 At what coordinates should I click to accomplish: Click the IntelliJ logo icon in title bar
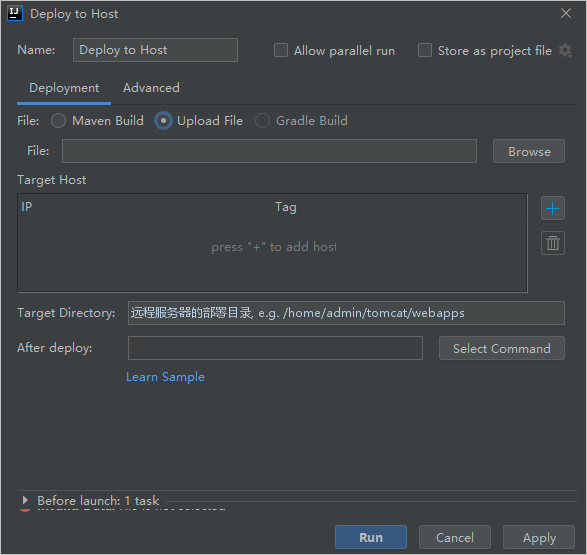15,13
